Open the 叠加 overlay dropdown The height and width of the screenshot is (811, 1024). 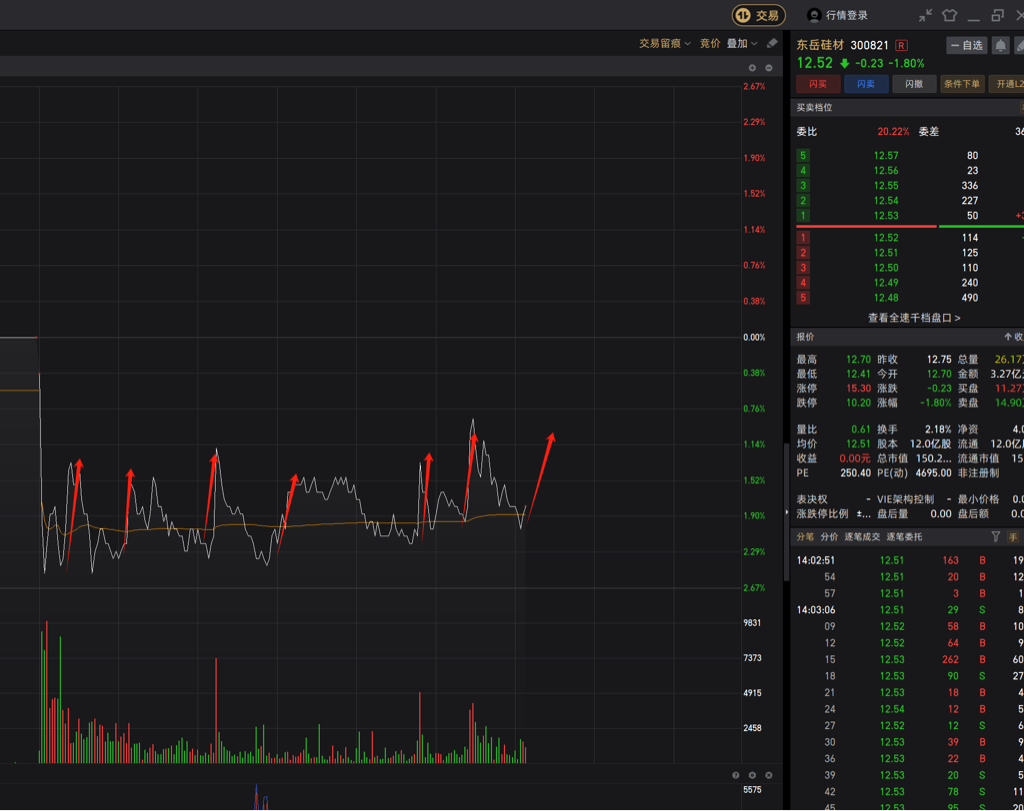[x=742, y=44]
